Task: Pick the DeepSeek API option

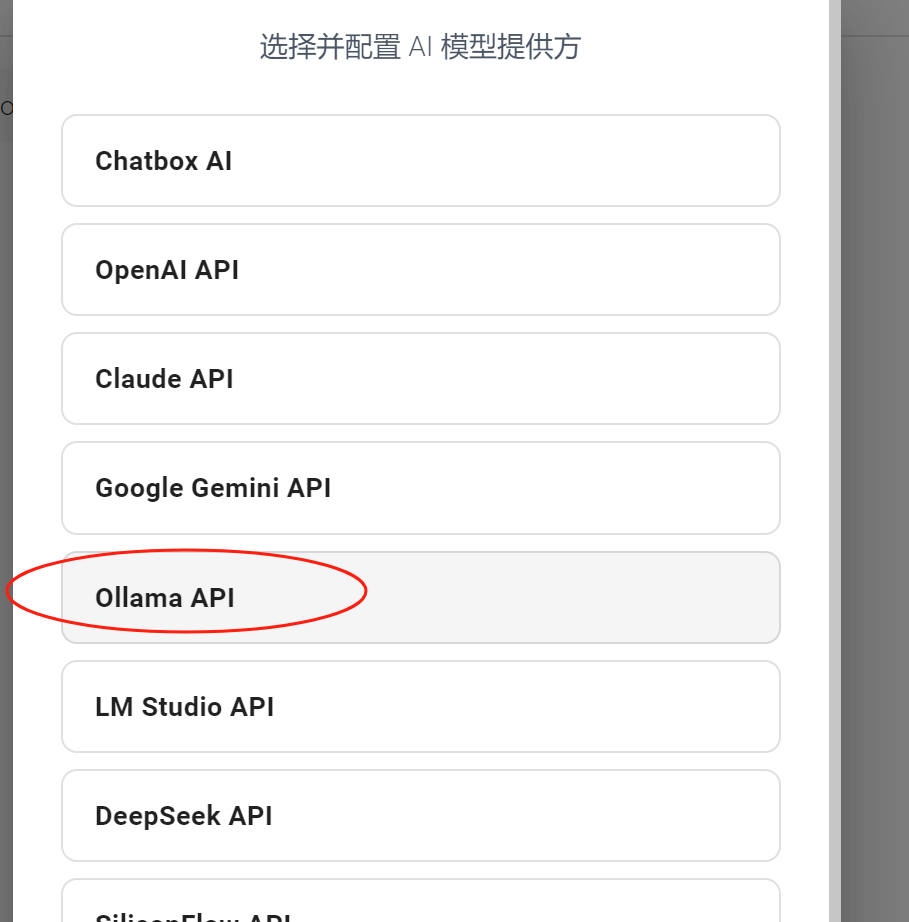Action: pos(420,816)
